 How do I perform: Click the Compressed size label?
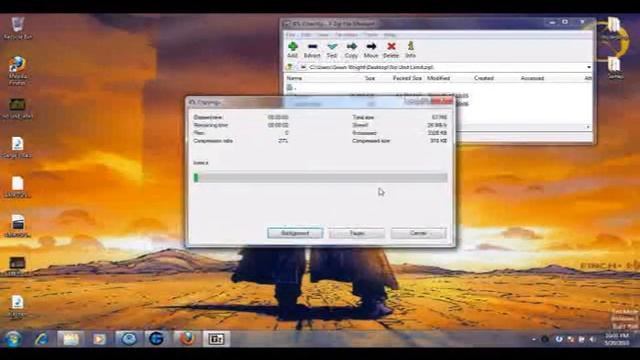pyautogui.click(x=371, y=141)
